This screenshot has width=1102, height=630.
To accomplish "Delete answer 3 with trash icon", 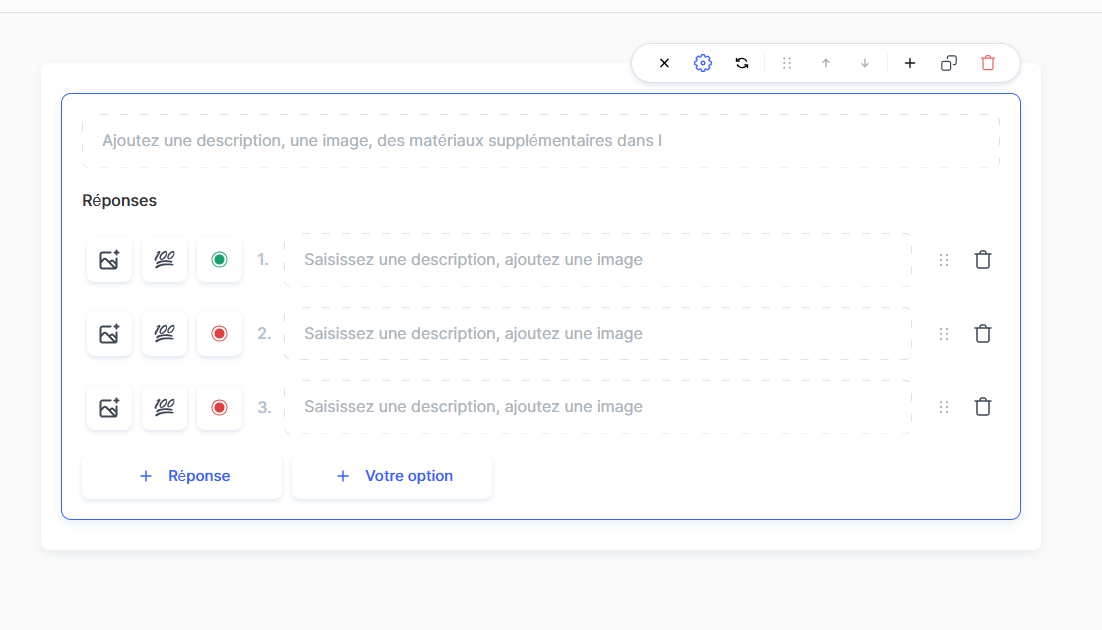I will tap(983, 407).
